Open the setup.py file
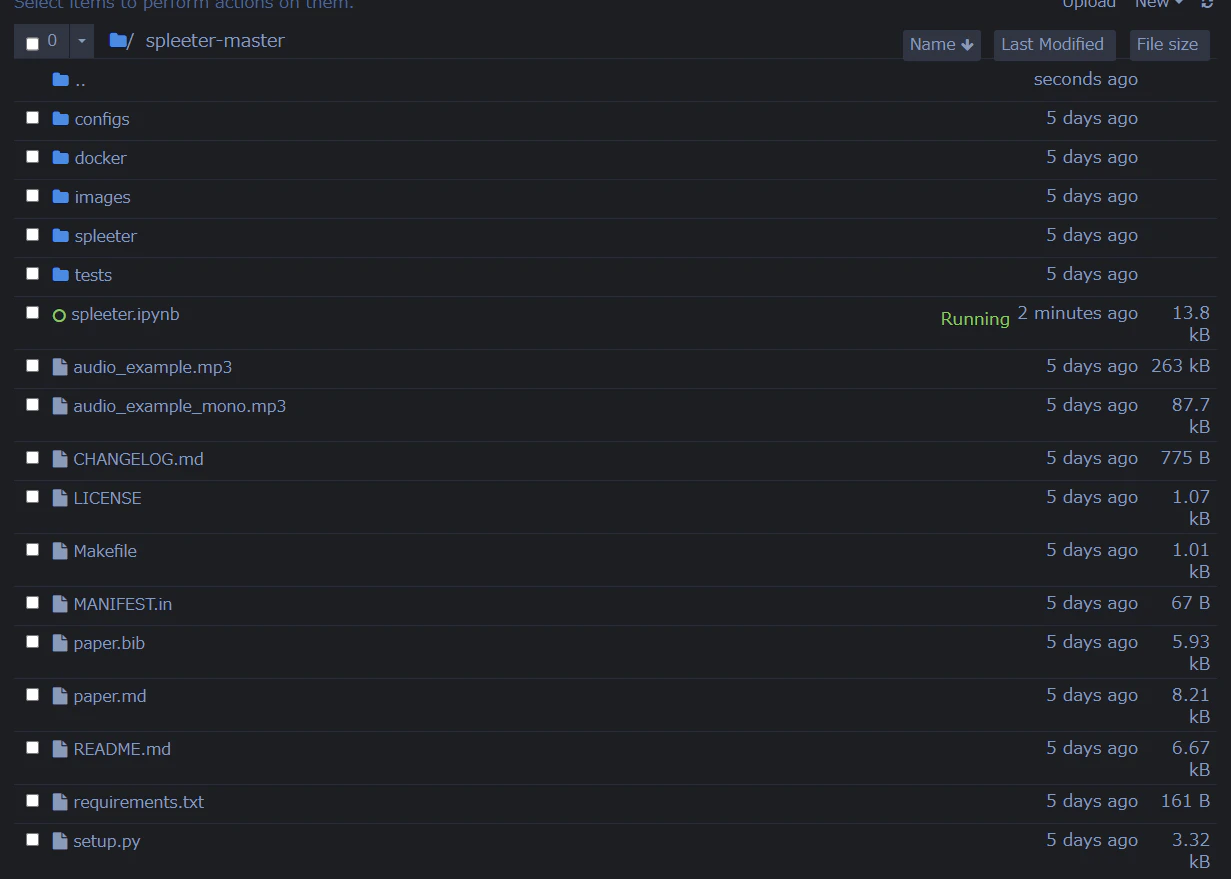This screenshot has width=1231, height=879. 107,842
